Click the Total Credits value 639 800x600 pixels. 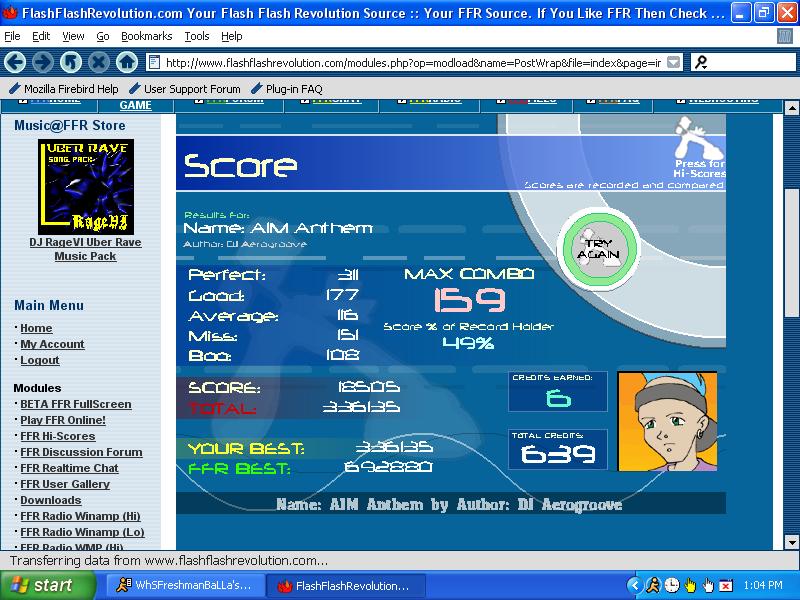(558, 454)
